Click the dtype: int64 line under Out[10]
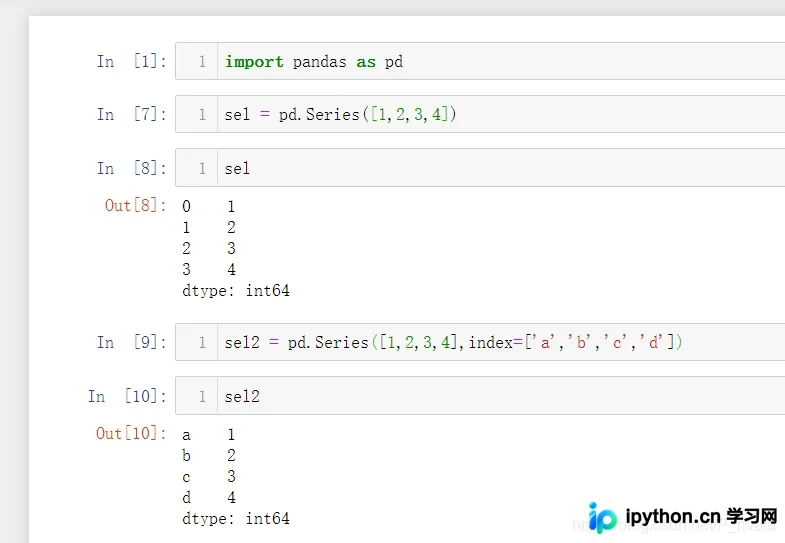Image resolution: width=785 pixels, height=543 pixels. pos(236,518)
